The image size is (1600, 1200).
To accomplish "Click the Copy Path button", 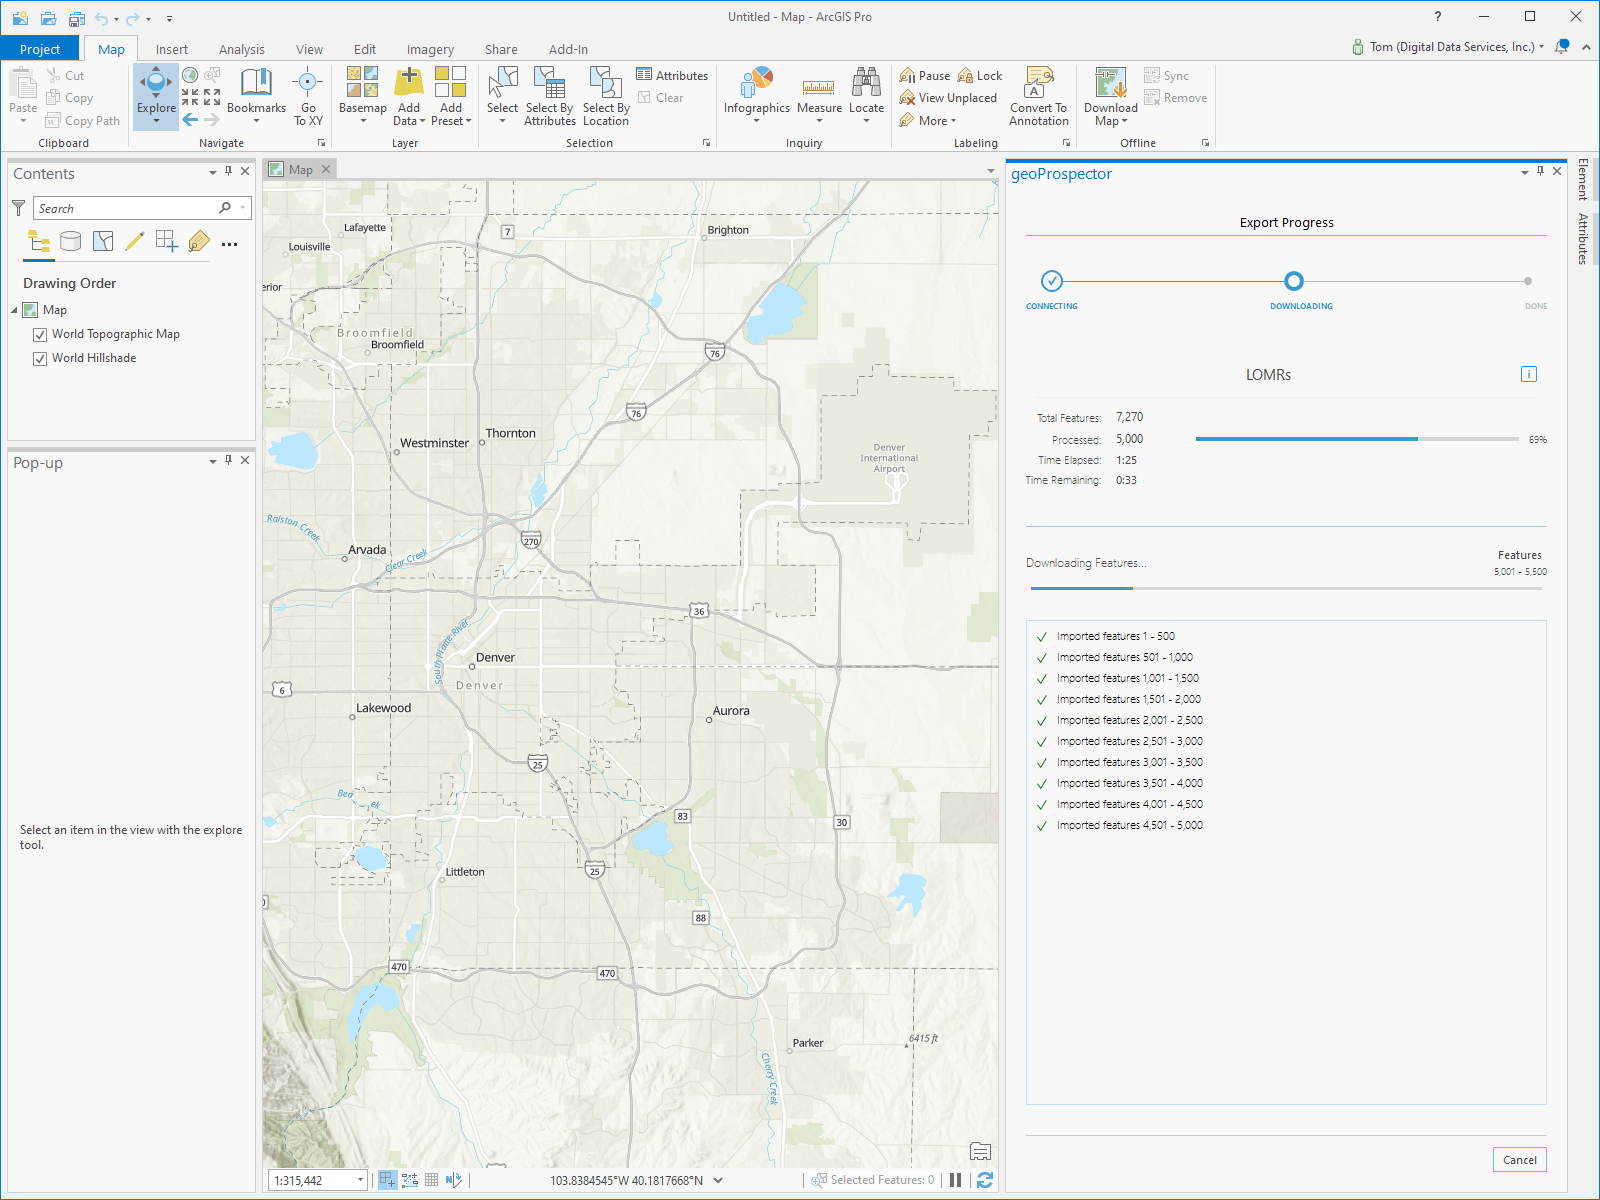I will [83, 121].
